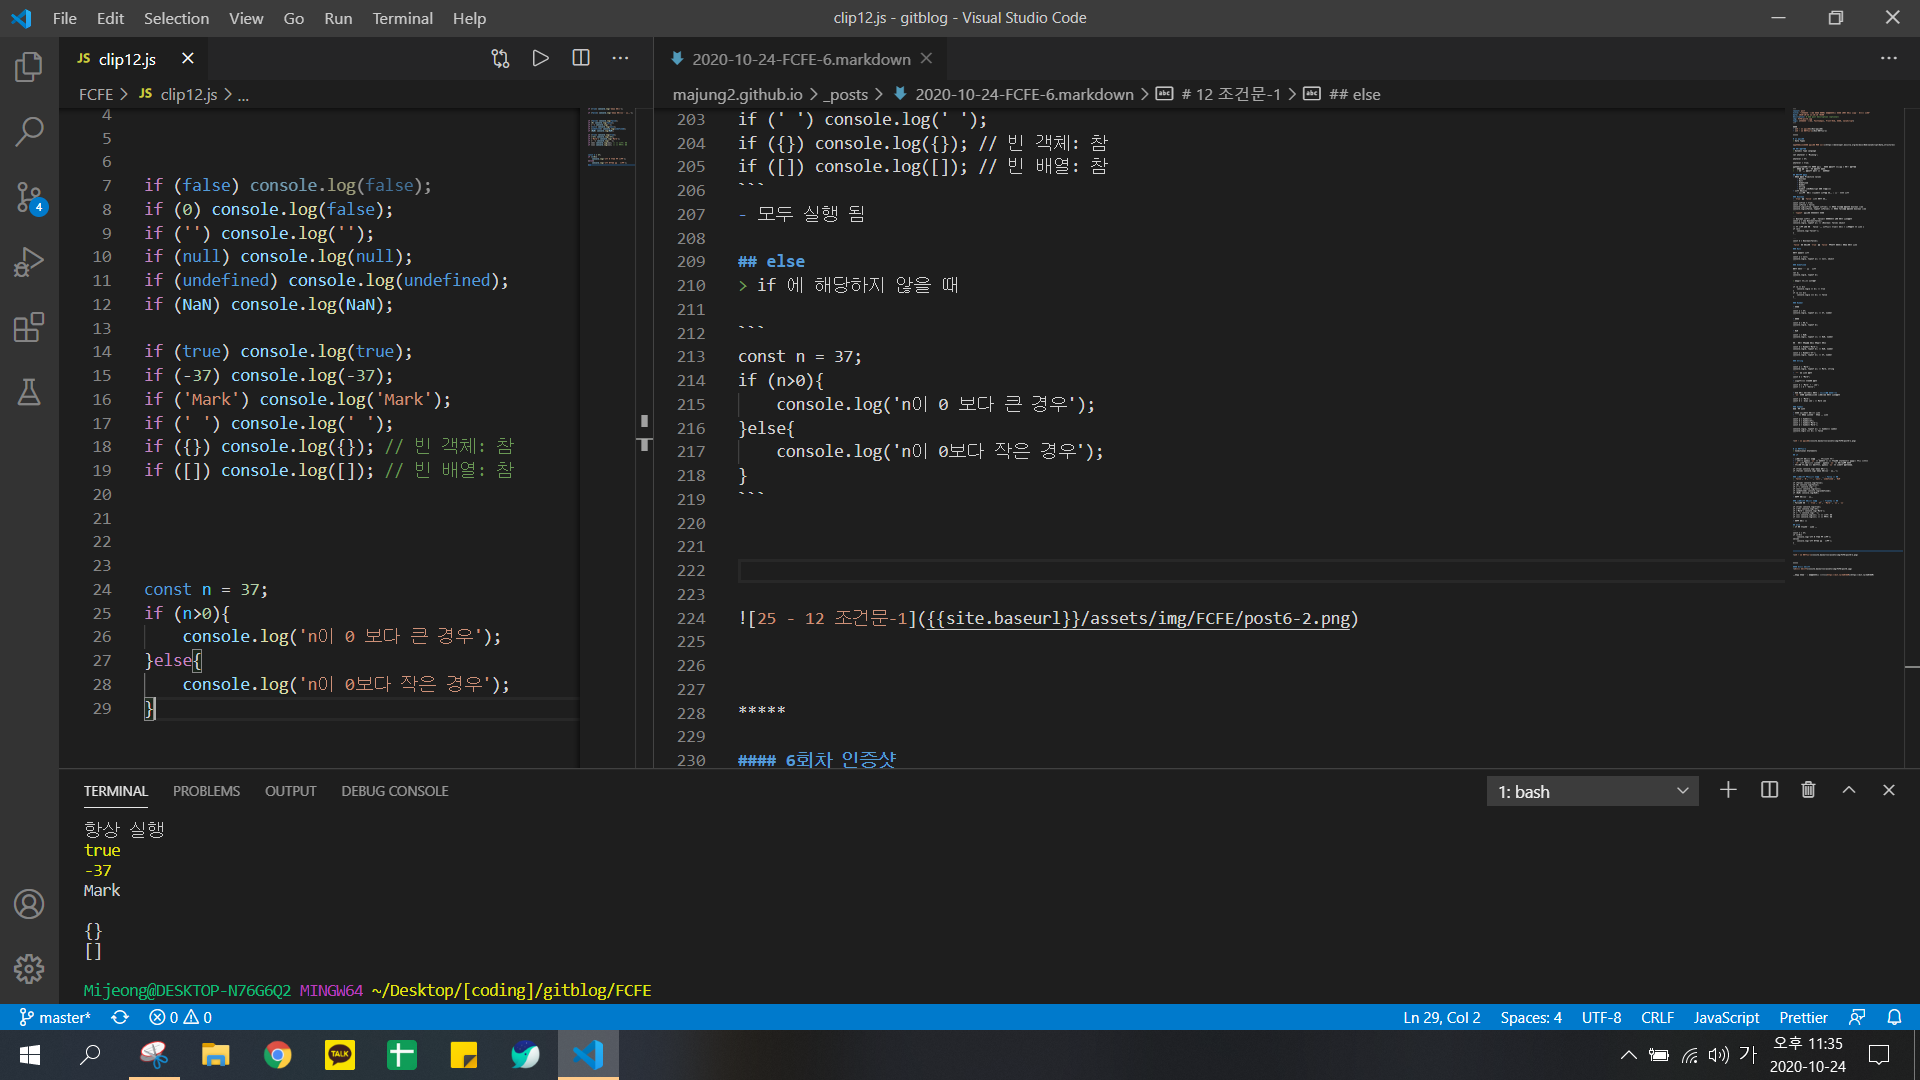Open the Testing flask view
Image resolution: width=1920 pixels, height=1080 pixels.
click(29, 392)
